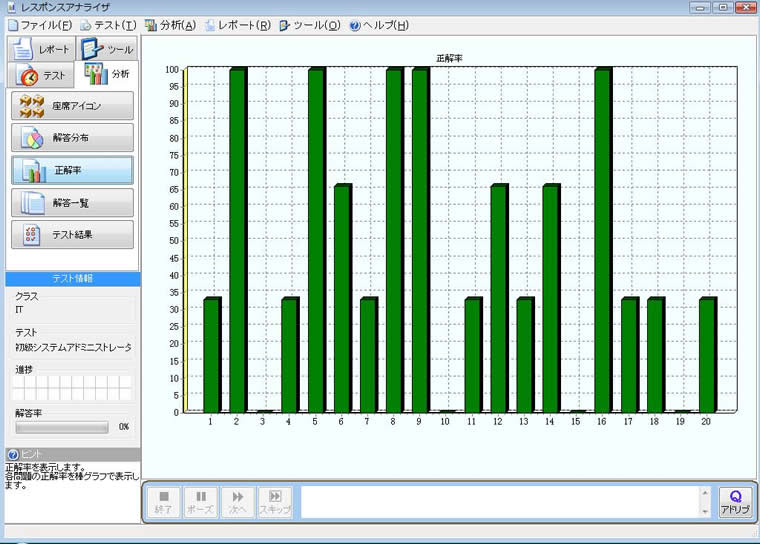Viewport: 760px width, 544px height.
Task: Click the アドリブ Q button
Action: (x=735, y=502)
